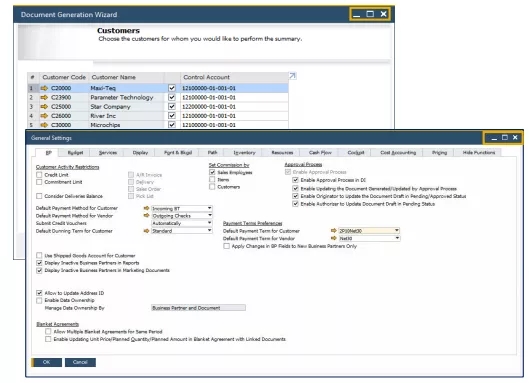Select the Cockpit tab
Image resolution: width=531 pixels, height=383 pixels.
[356, 153]
